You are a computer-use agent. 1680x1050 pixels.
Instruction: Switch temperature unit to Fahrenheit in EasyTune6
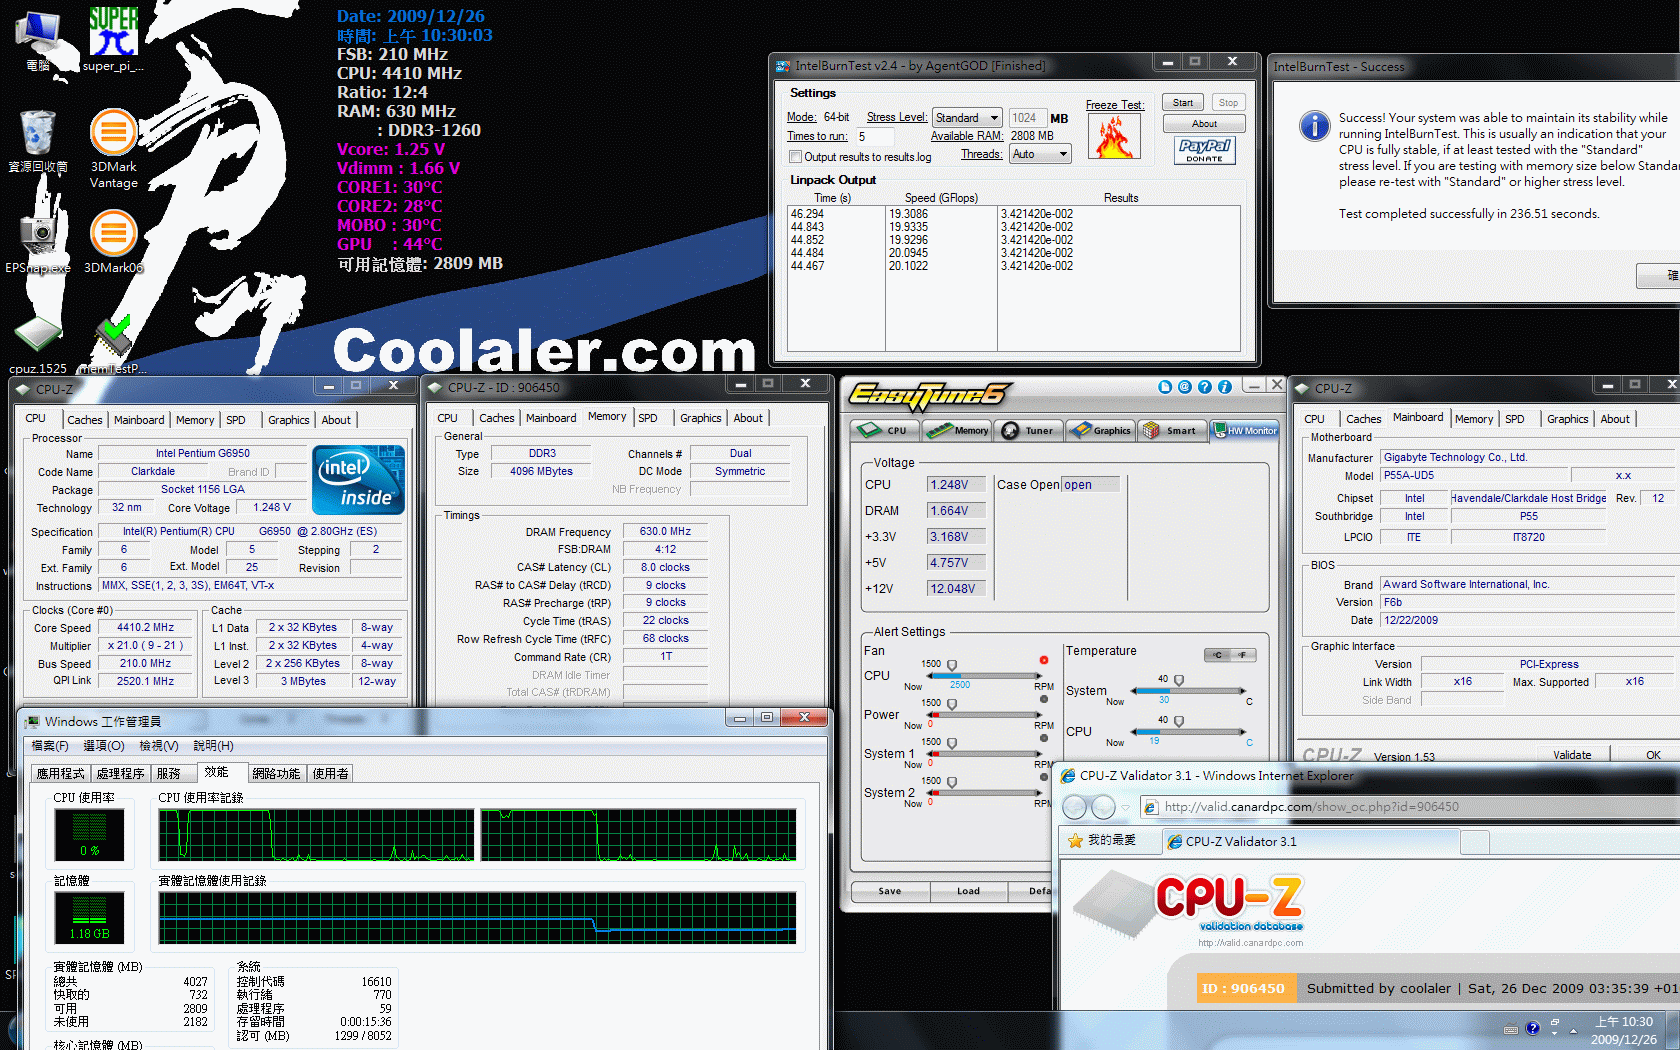[1243, 655]
